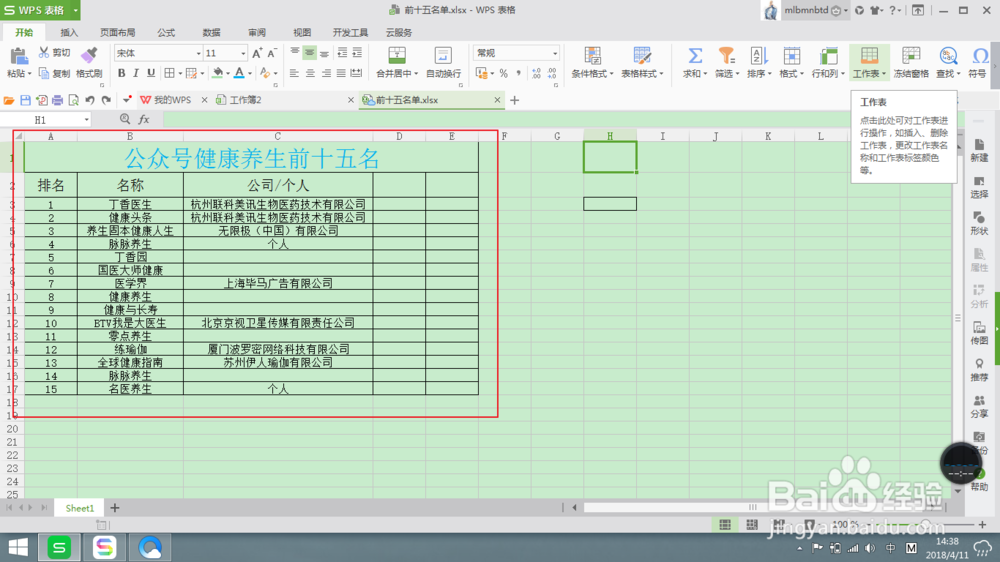Image resolution: width=1000 pixels, height=562 pixels.
Task: Open the borders dropdown arrow
Action: pos(180,74)
